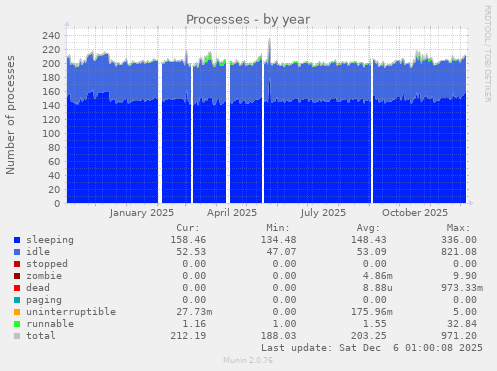This screenshot has height=371, width=497.
Task: Click the 'runnable' legend label
Action: pos(50,324)
